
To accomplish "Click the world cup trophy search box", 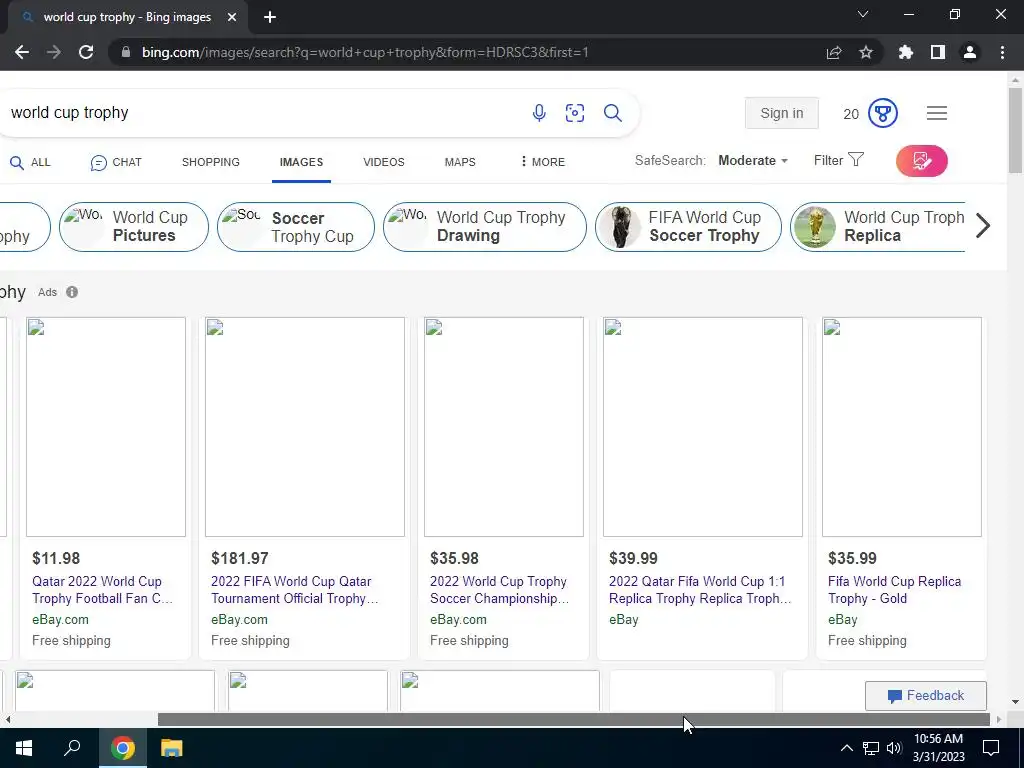I will pyautogui.click(x=261, y=113).
